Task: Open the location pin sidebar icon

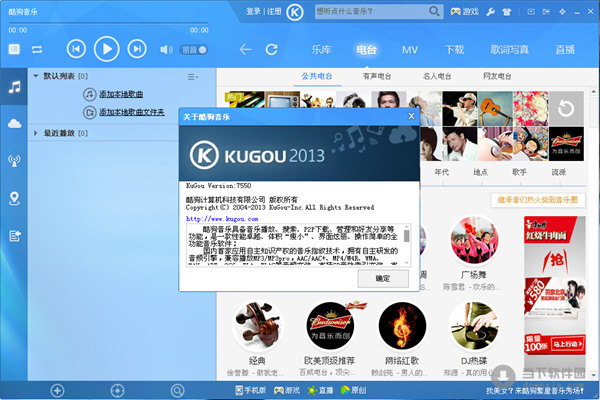Action: click(x=14, y=198)
